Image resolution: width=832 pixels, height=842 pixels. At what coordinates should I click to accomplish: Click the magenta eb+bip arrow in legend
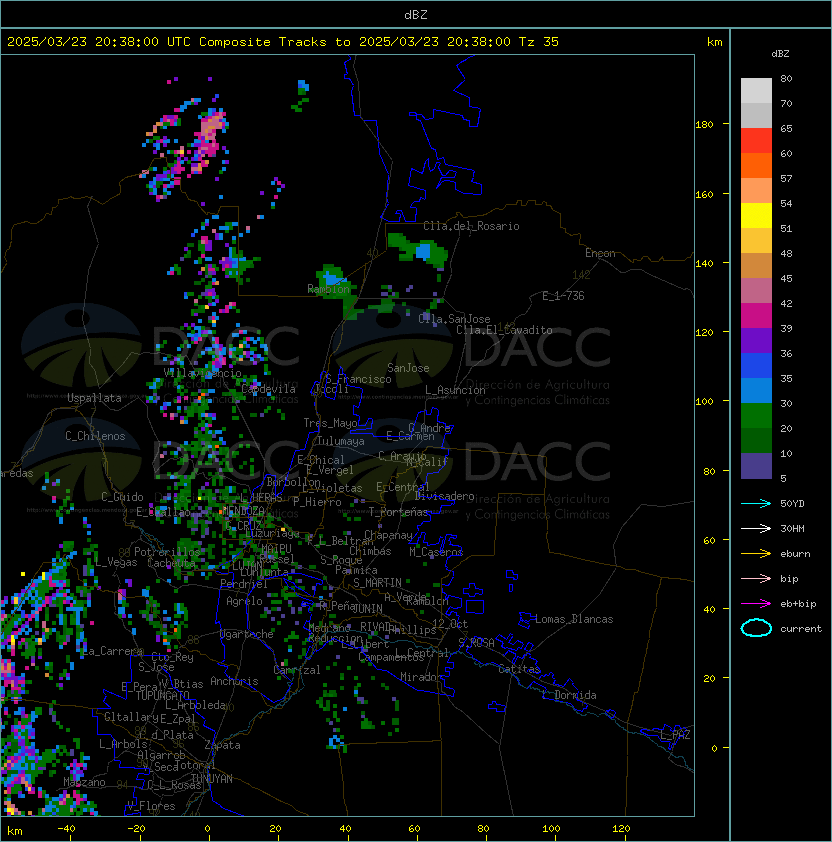(x=756, y=604)
